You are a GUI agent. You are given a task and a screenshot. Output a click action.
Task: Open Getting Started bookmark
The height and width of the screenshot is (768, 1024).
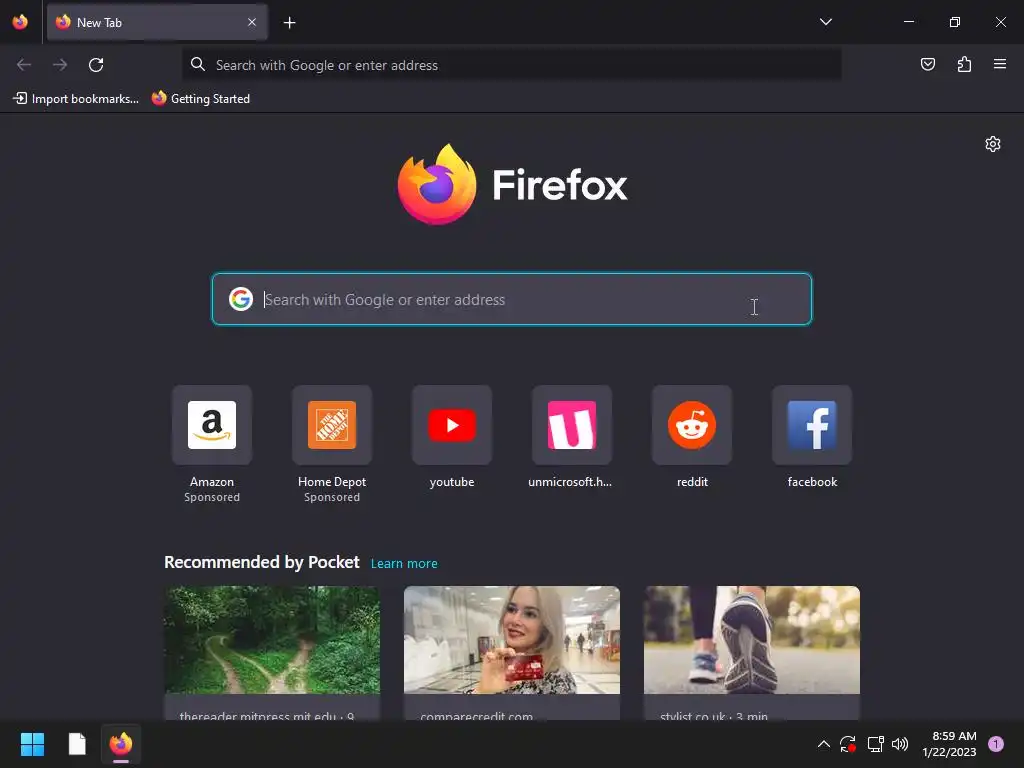click(201, 99)
